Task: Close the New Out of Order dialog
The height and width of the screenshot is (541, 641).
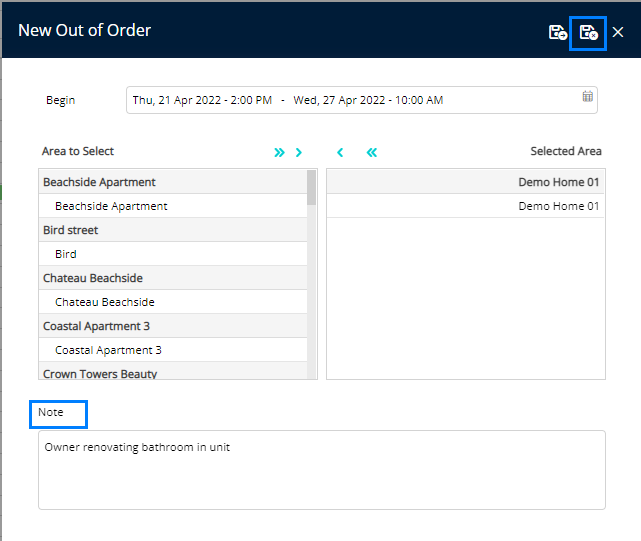Action: (x=618, y=32)
